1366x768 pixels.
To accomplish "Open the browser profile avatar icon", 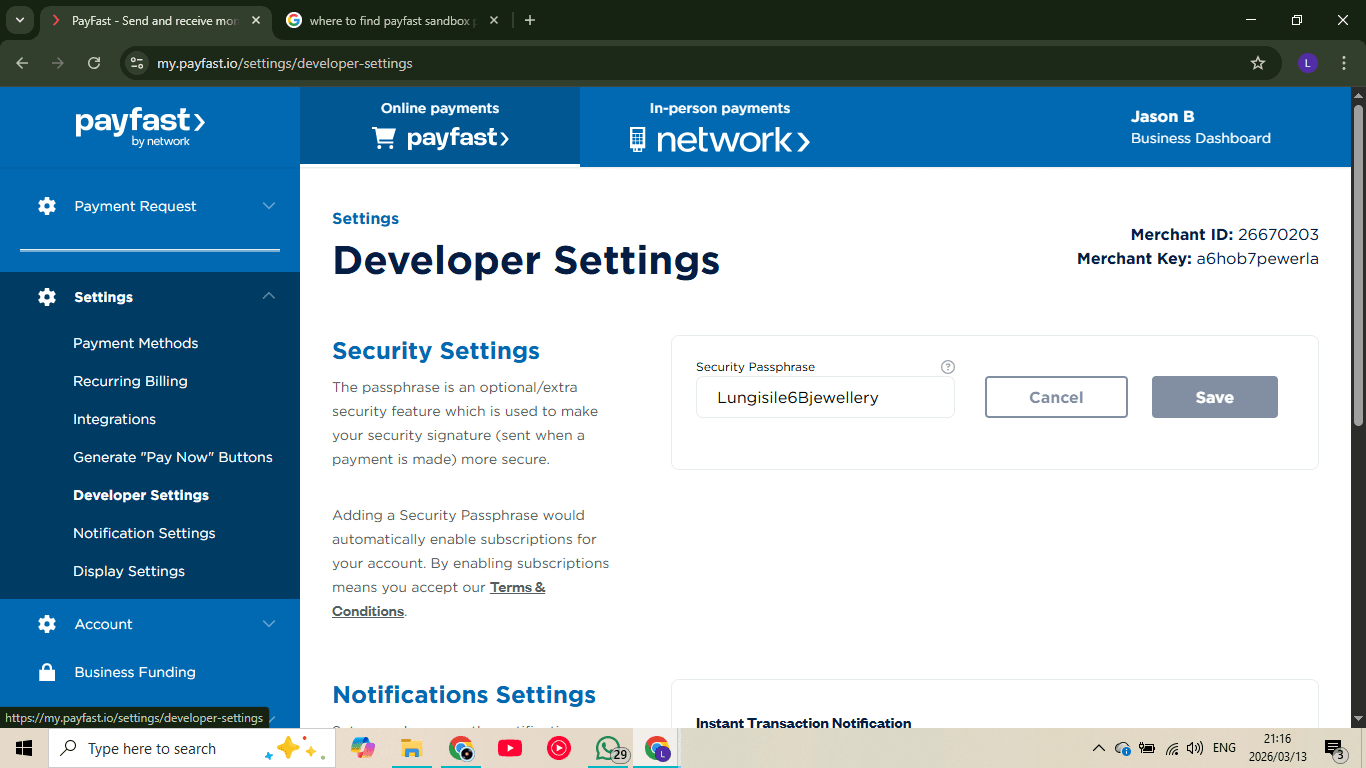I will 1307,63.
